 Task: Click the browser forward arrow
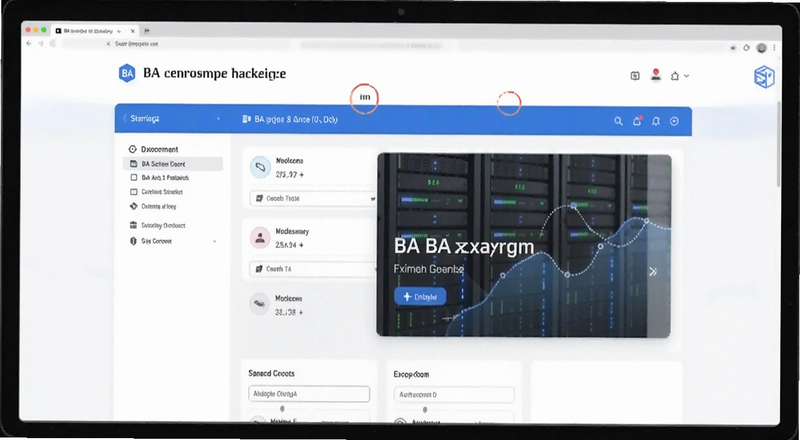click(x=41, y=44)
